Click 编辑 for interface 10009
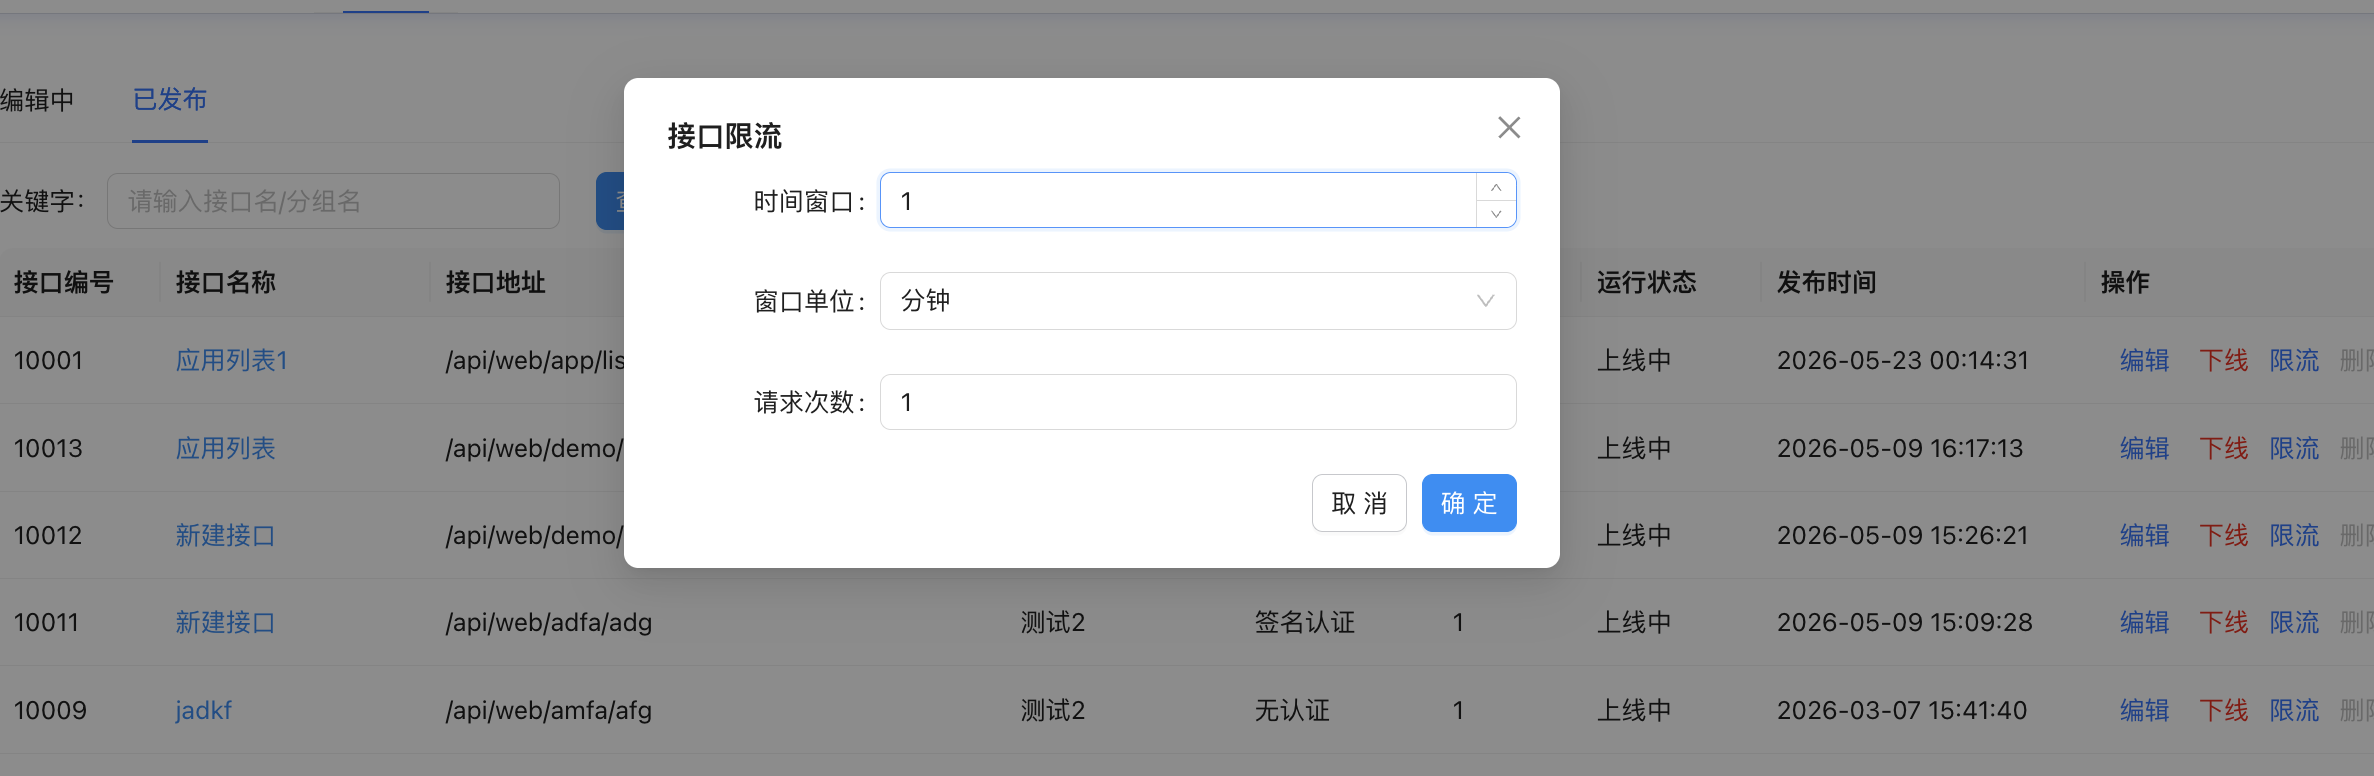The width and height of the screenshot is (2374, 776). [x=2145, y=710]
